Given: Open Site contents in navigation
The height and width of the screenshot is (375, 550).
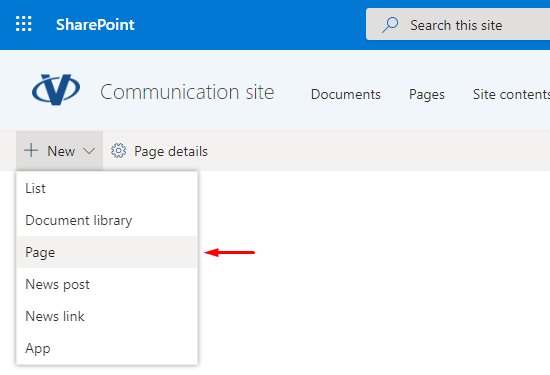Looking at the screenshot, I should pyautogui.click(x=511, y=94).
